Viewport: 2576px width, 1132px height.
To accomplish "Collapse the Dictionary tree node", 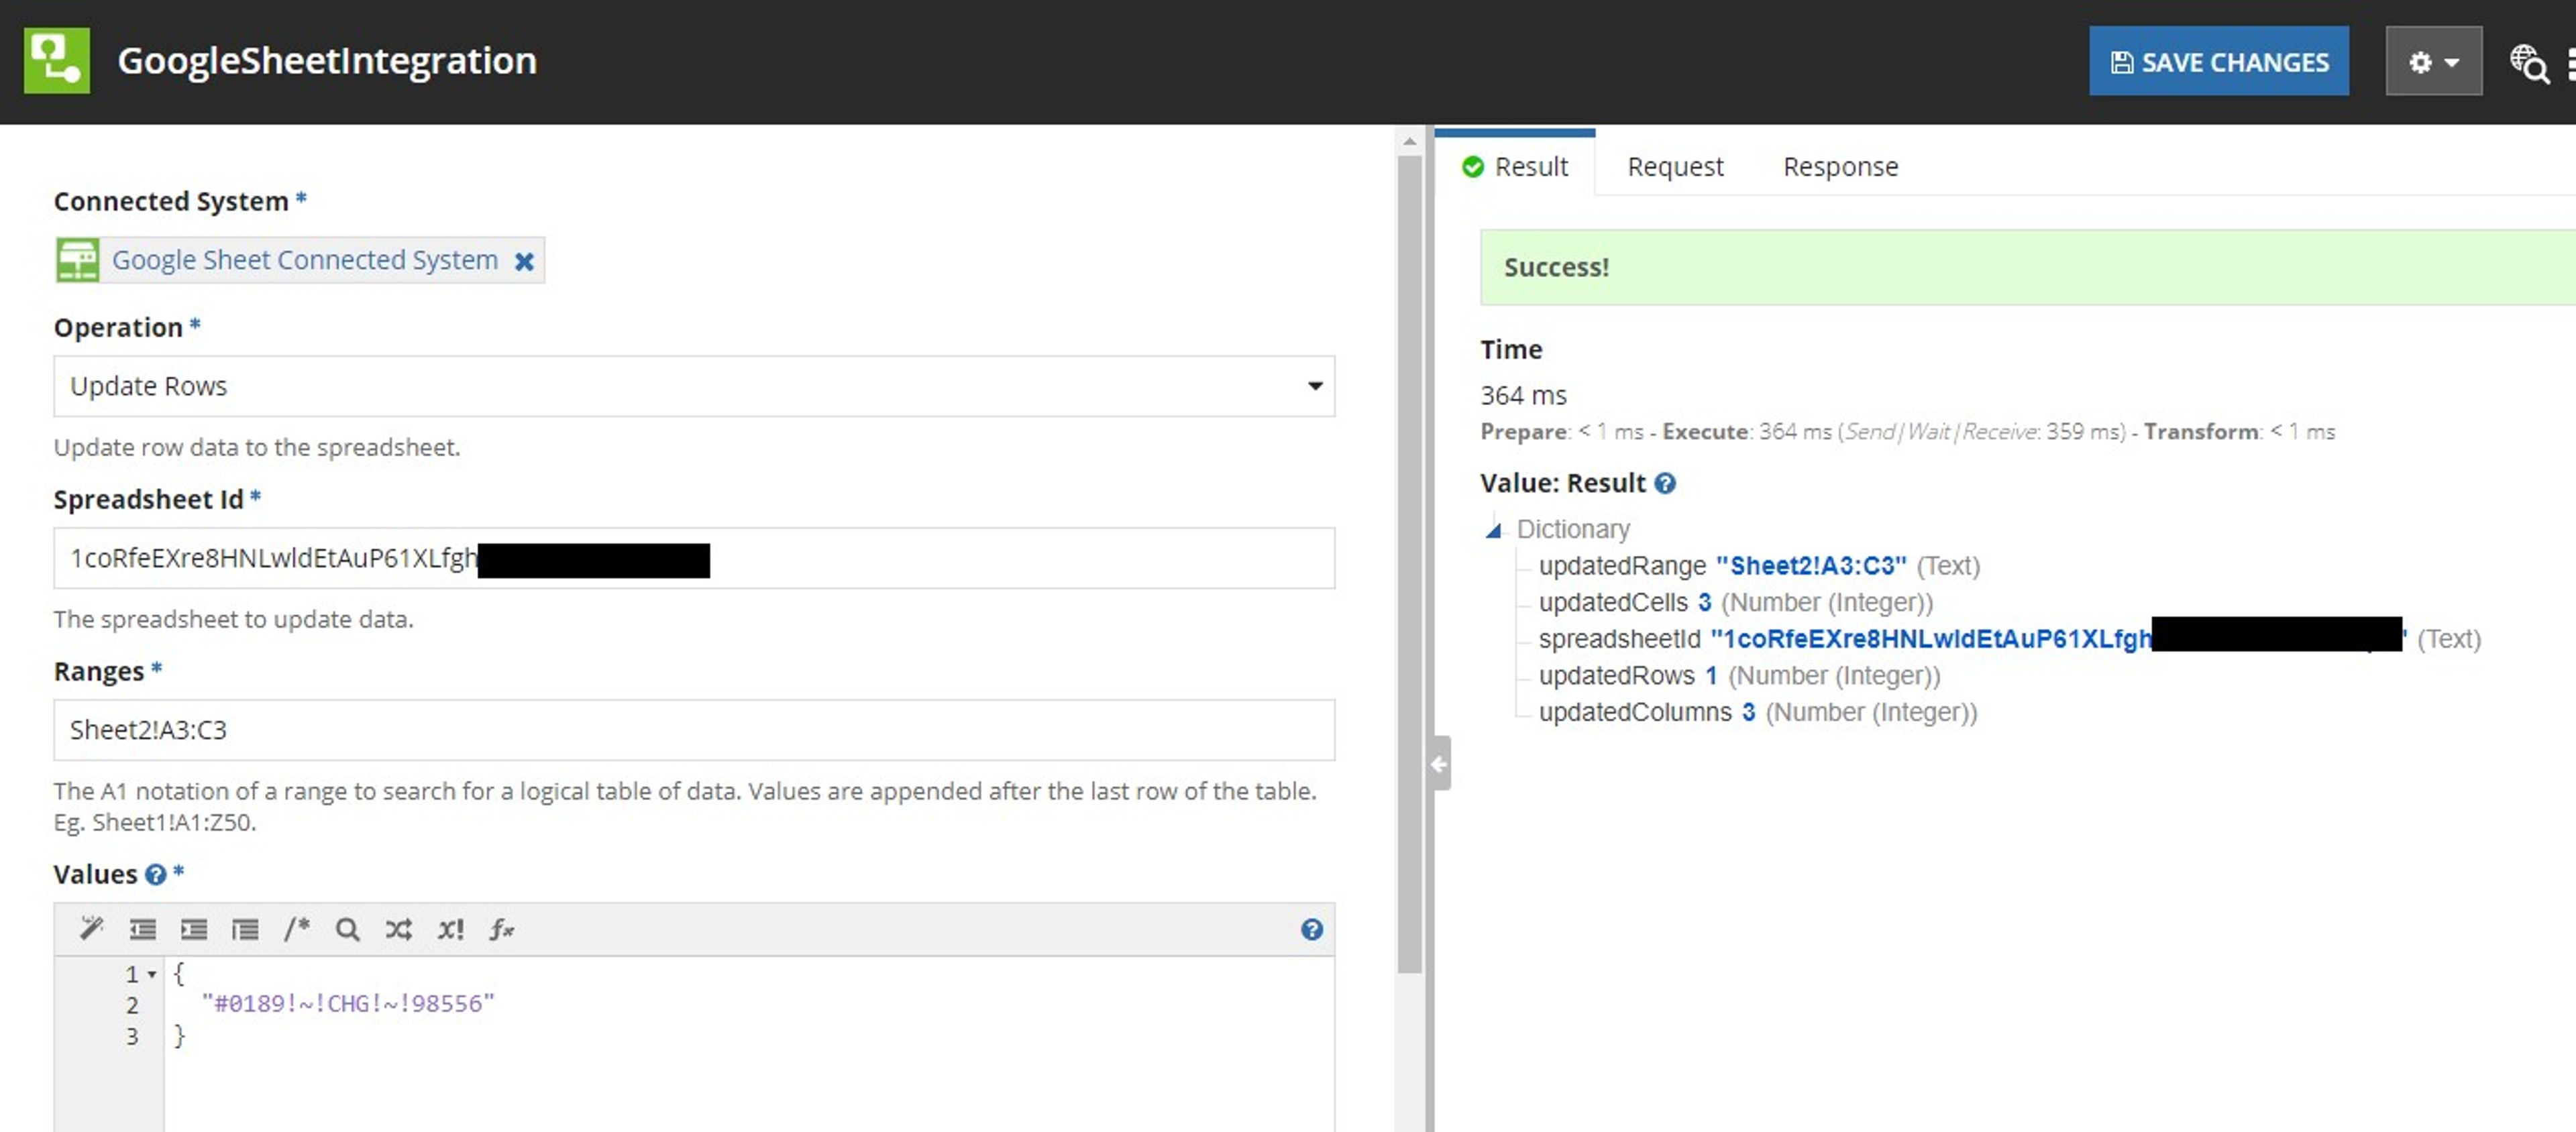I will click(1493, 530).
